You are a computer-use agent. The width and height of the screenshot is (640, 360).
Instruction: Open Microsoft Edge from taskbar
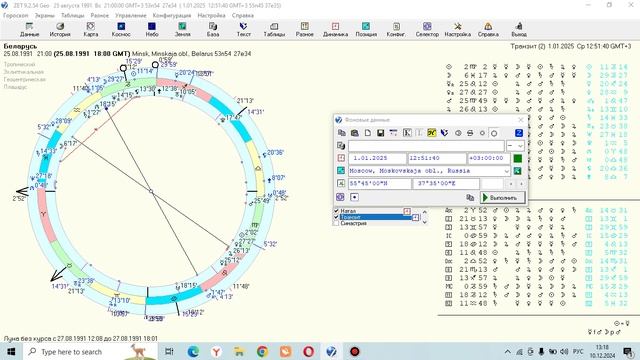[193, 351]
